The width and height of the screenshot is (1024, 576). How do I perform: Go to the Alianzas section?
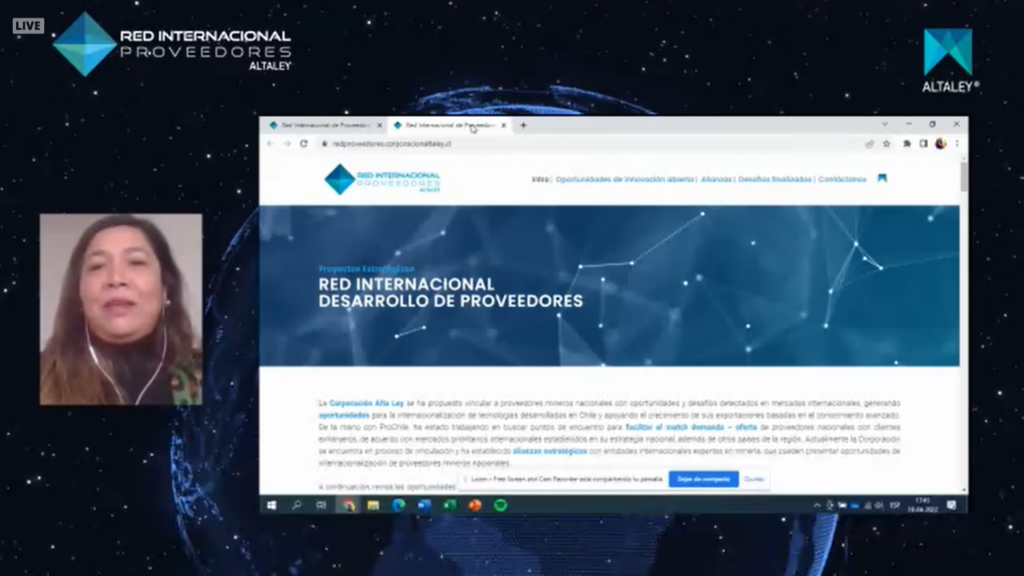(x=716, y=180)
